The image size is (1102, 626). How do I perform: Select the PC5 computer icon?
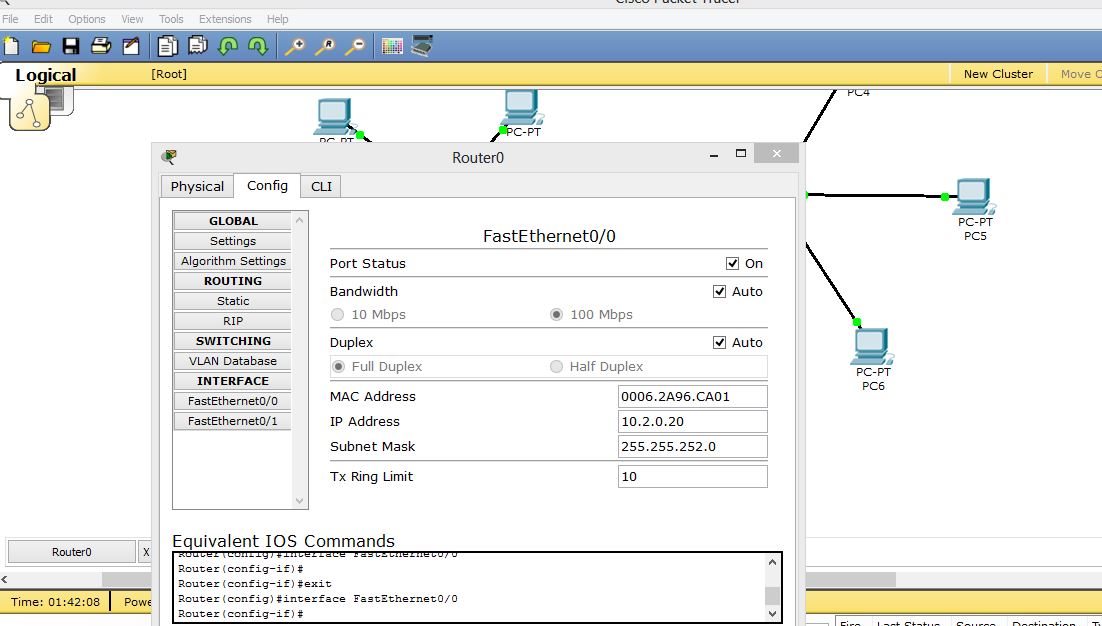[973, 196]
